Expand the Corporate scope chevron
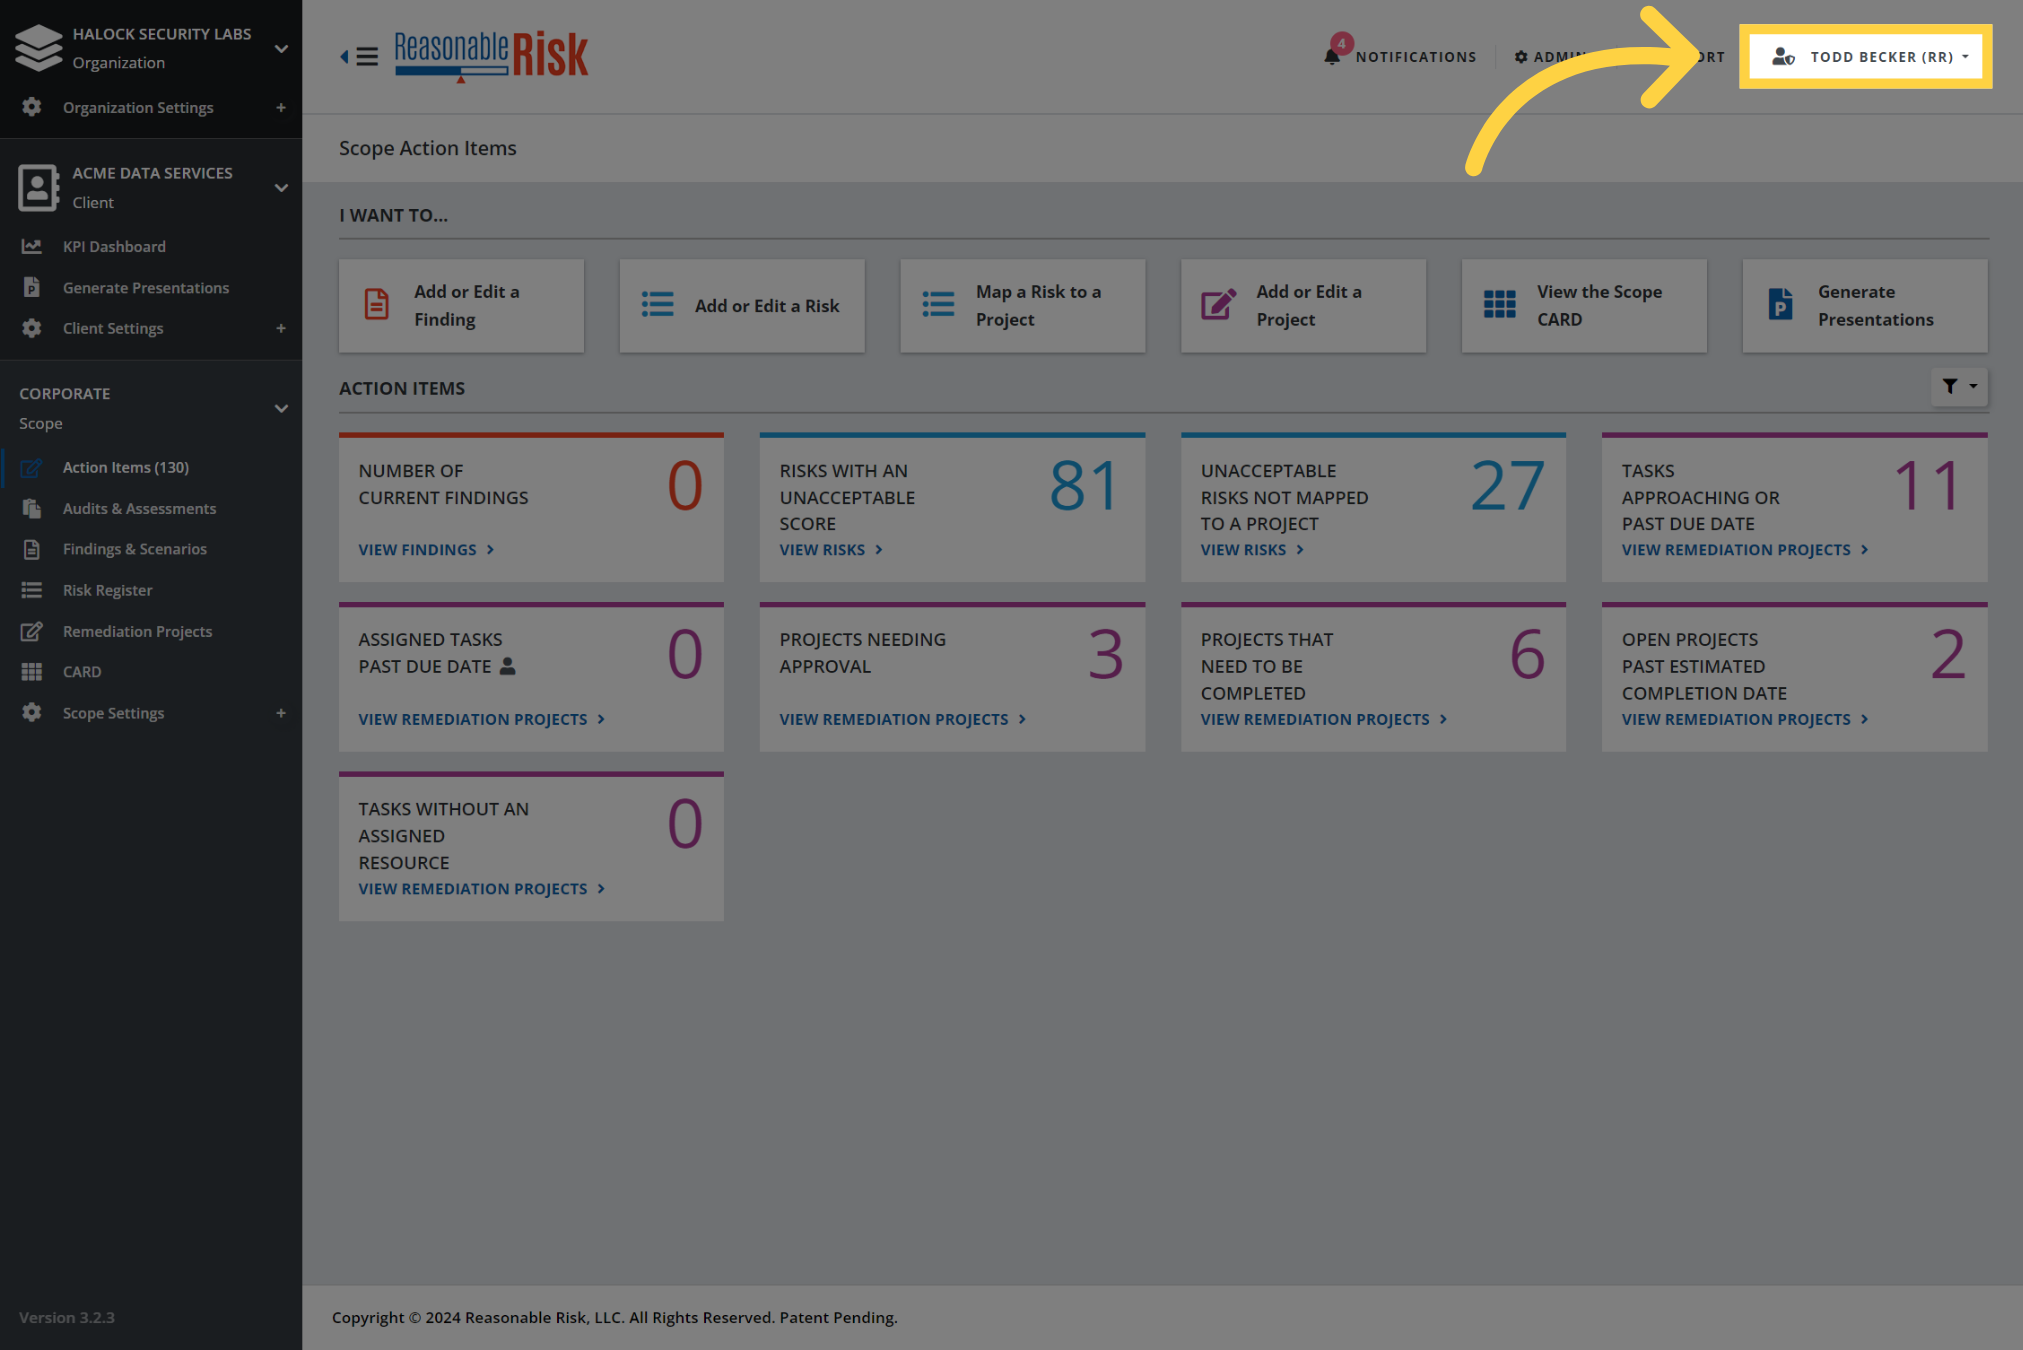The height and width of the screenshot is (1350, 2023). pos(281,408)
